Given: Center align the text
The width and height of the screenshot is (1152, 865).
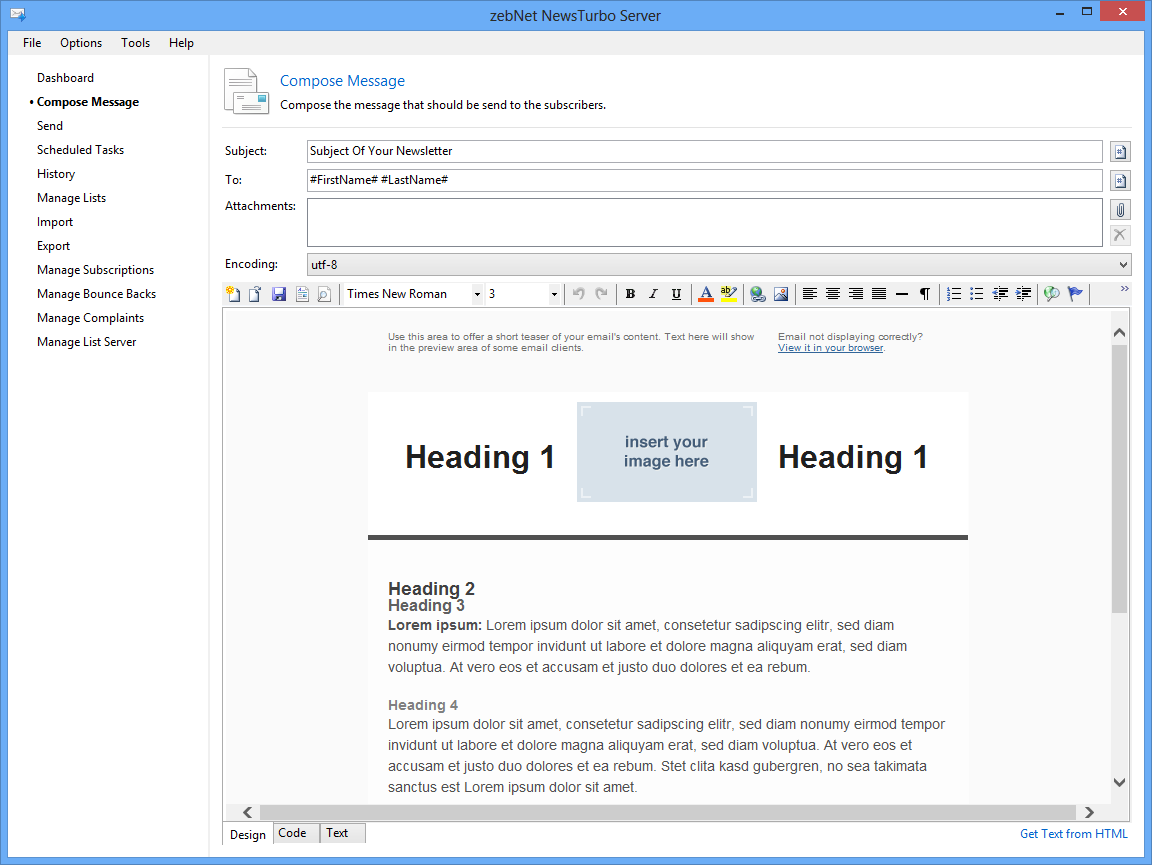Looking at the screenshot, I should point(833,294).
